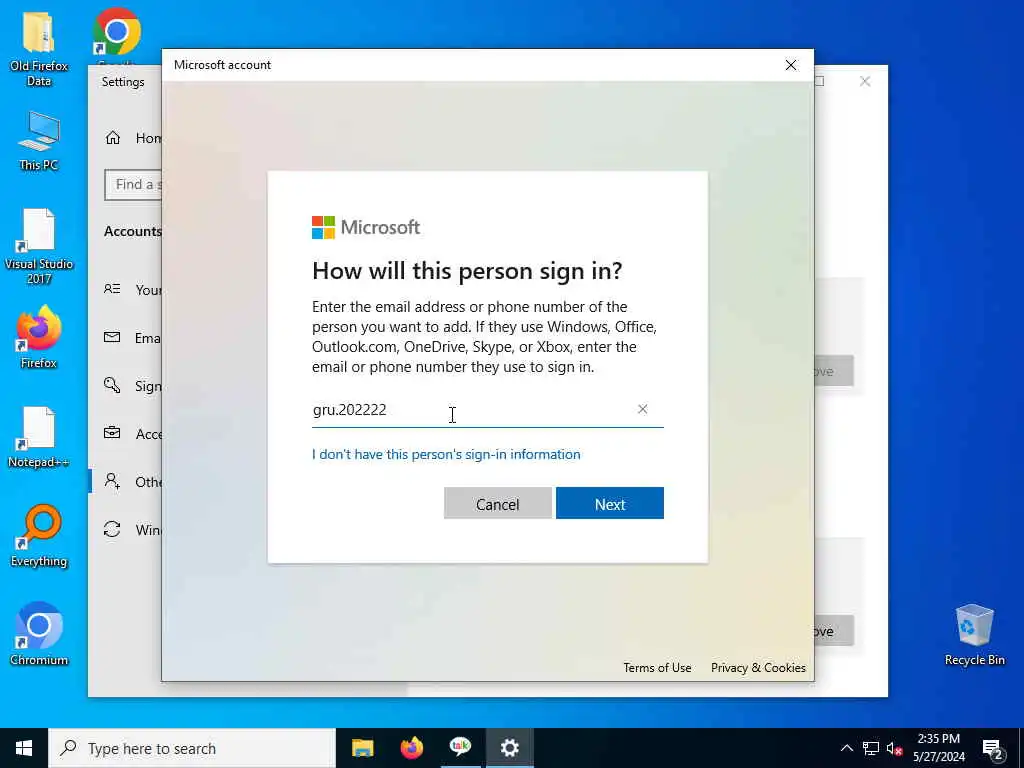Select Email & accounts mail icon in Settings
Screen dimensions: 1024x768
point(112,337)
